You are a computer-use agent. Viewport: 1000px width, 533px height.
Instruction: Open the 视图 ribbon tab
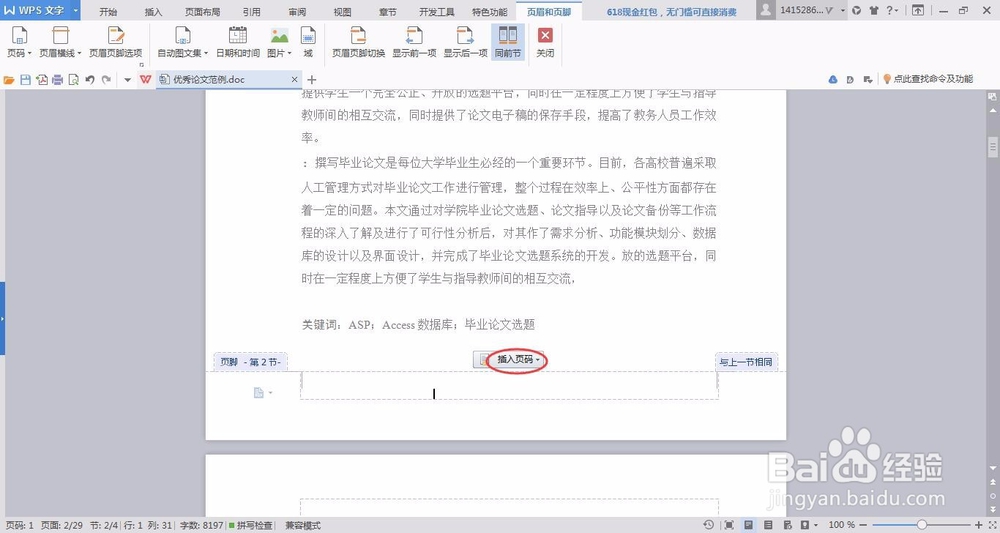(x=342, y=11)
